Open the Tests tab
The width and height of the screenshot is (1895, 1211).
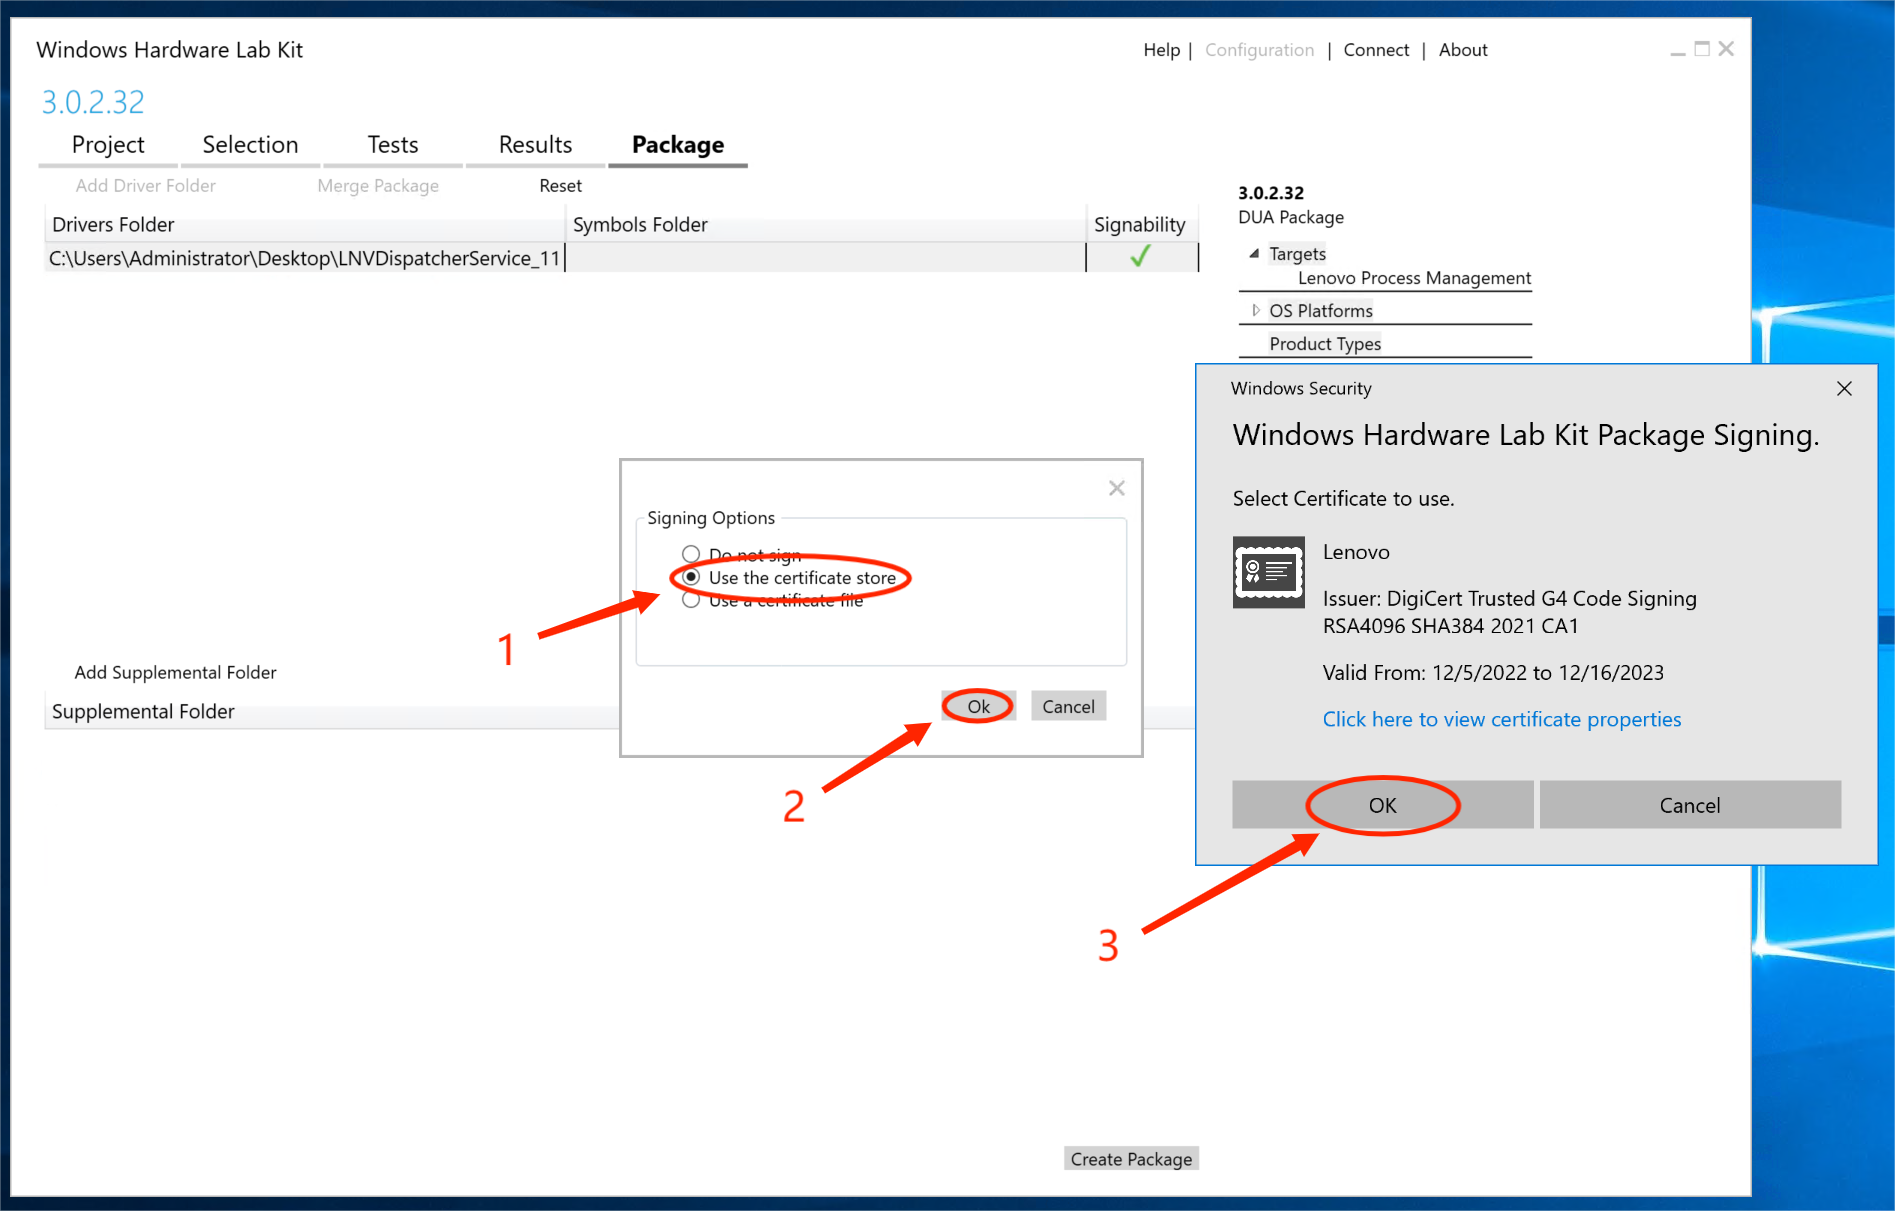pos(392,145)
